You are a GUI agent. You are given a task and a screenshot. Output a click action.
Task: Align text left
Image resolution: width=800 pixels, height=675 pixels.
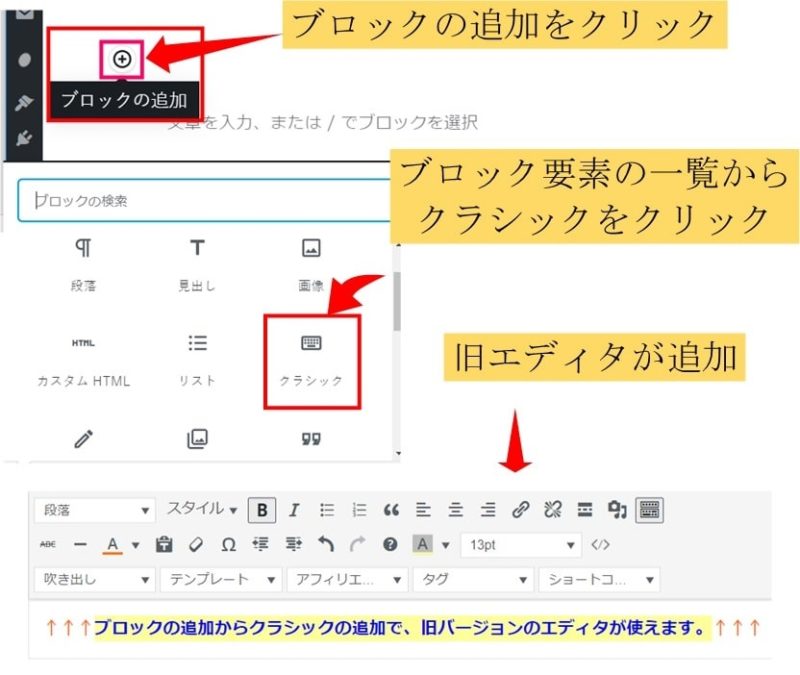(423, 510)
